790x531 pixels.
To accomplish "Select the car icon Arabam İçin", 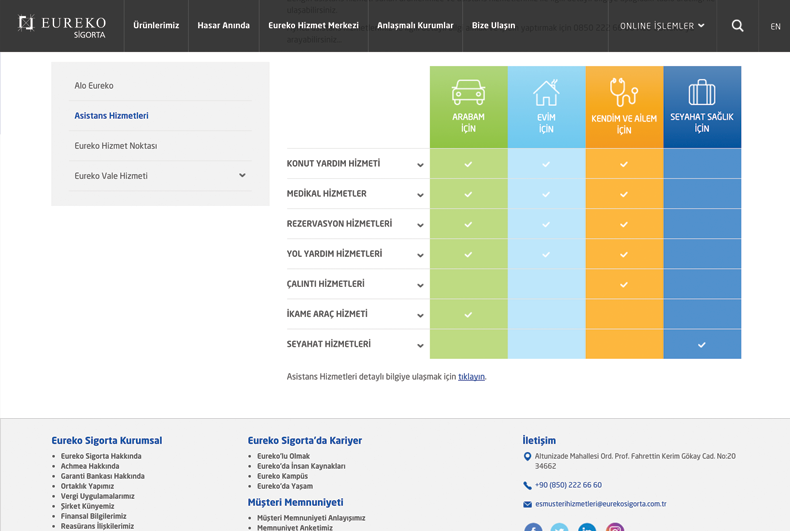I will [468, 92].
